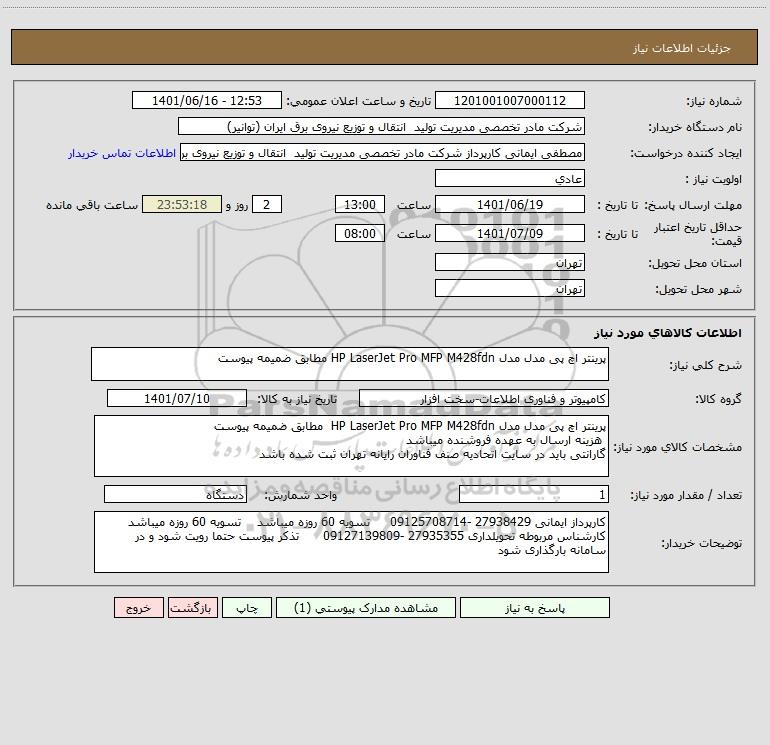Viewport: 770px width, 745px height.
Task: Click price validity date 1401/07/09
Action: coord(510,233)
